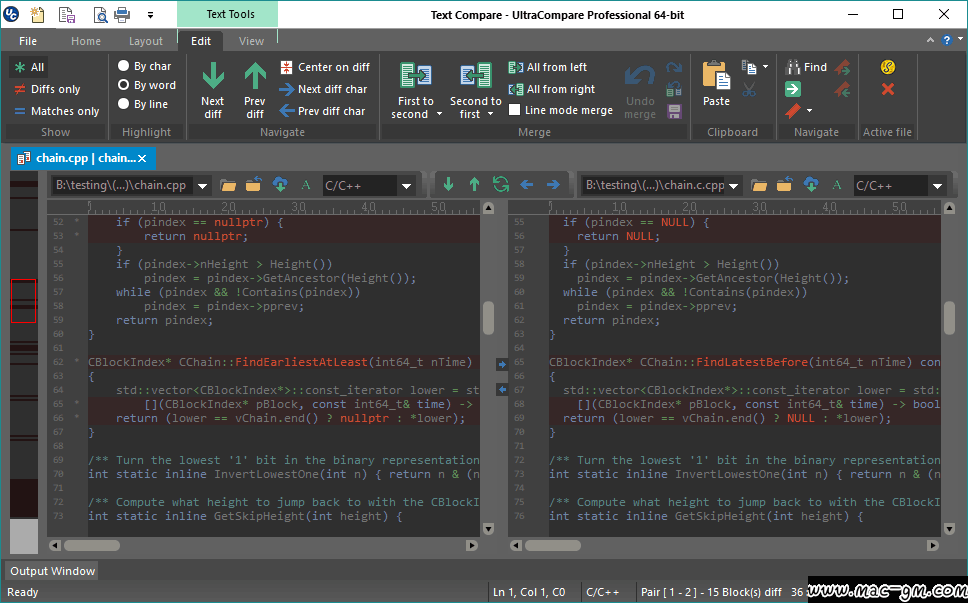Click the help question mark icon
This screenshot has height=603, width=968.
point(947,41)
